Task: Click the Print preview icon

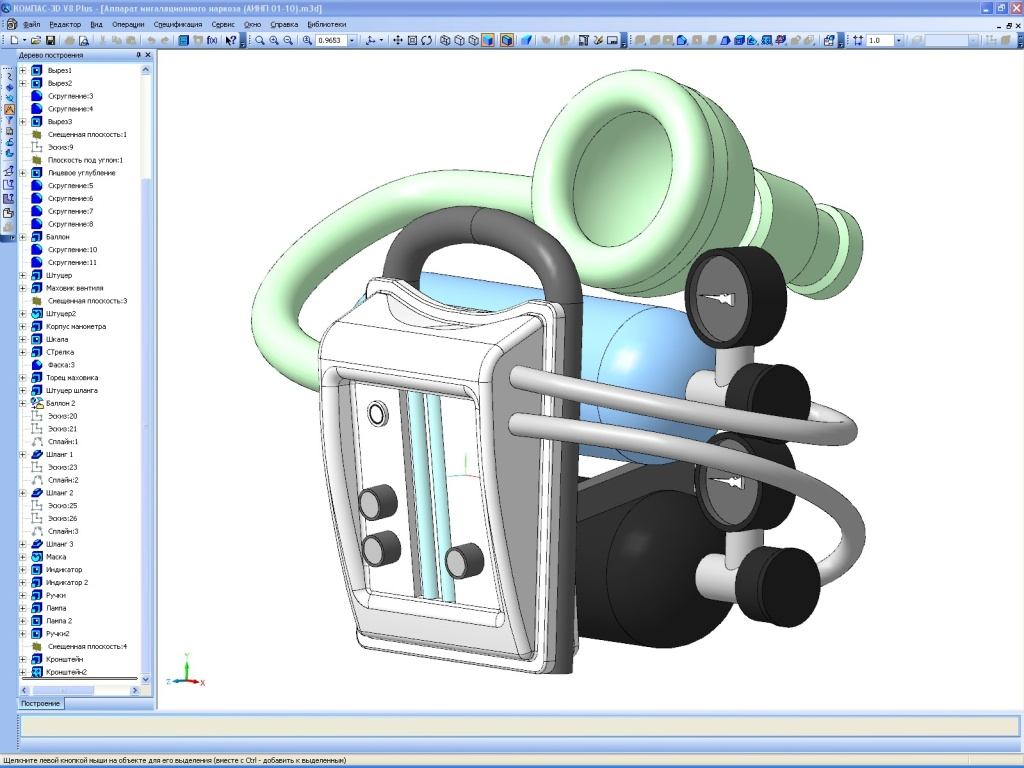Action: click(x=84, y=41)
